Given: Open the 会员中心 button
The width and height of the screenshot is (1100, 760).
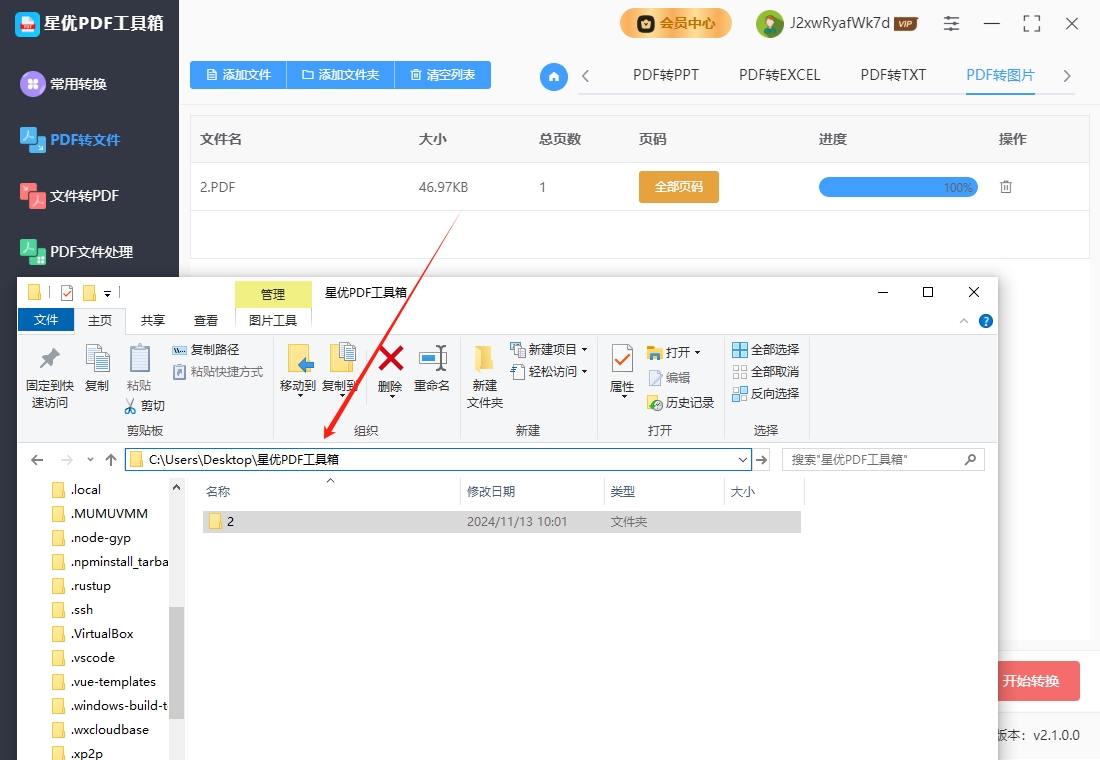Looking at the screenshot, I should 676,24.
